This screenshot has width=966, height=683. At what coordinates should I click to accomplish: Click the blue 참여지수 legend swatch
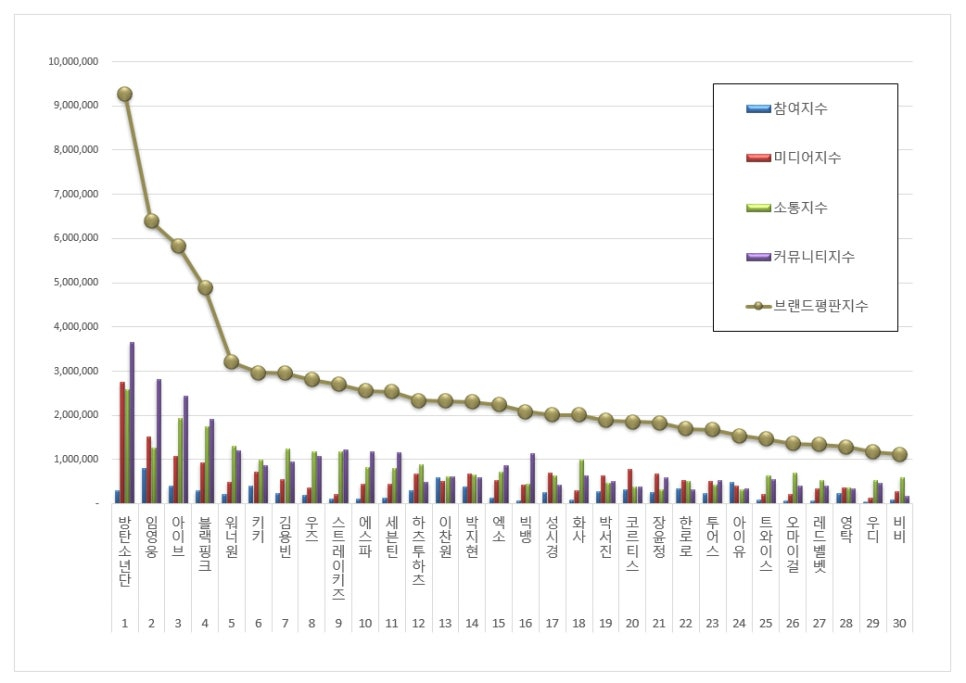(x=758, y=108)
